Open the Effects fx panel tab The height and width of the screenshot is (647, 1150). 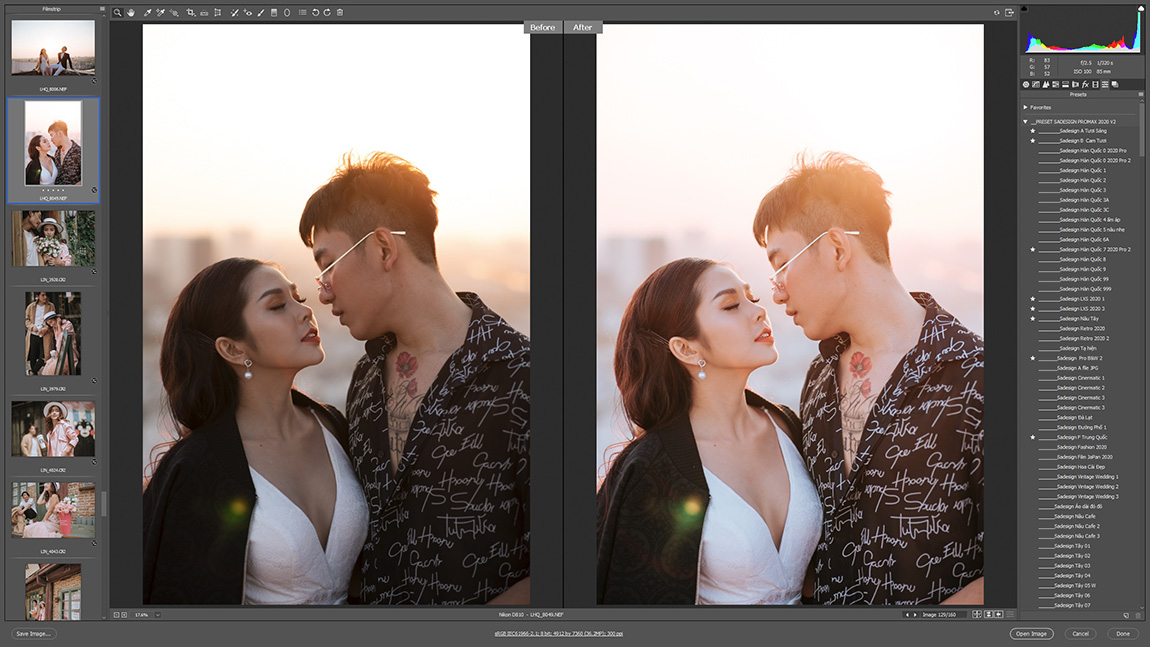[x=1085, y=85]
